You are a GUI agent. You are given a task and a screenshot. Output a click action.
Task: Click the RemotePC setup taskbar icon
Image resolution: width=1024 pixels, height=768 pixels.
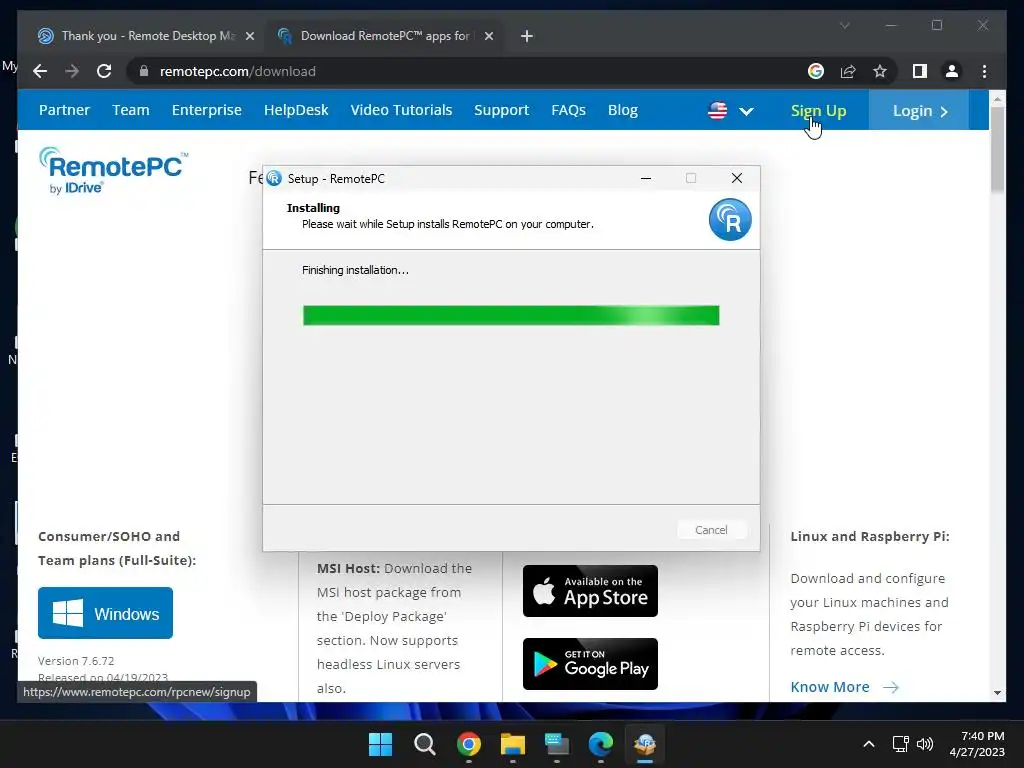645,744
